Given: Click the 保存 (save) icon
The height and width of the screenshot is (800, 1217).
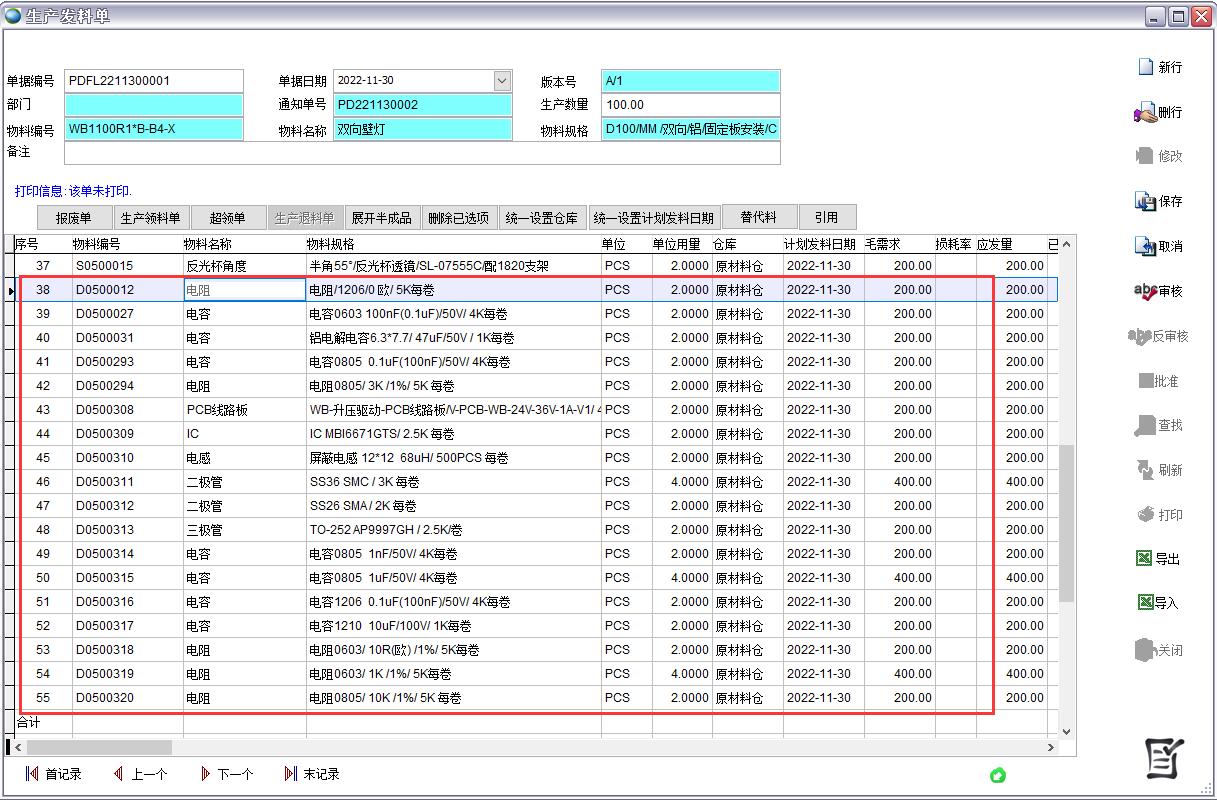Looking at the screenshot, I should (x=1146, y=201).
